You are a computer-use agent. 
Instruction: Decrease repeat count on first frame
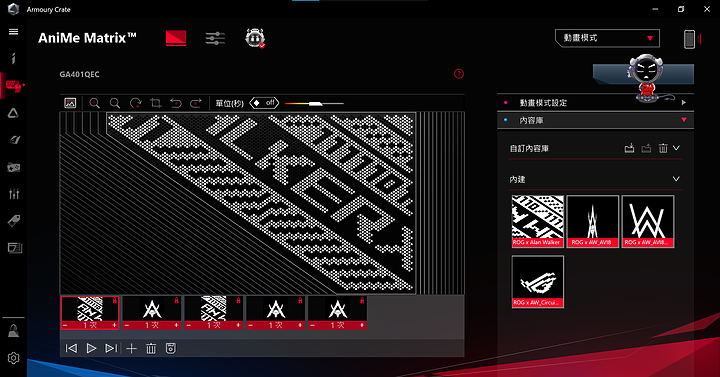(65, 325)
